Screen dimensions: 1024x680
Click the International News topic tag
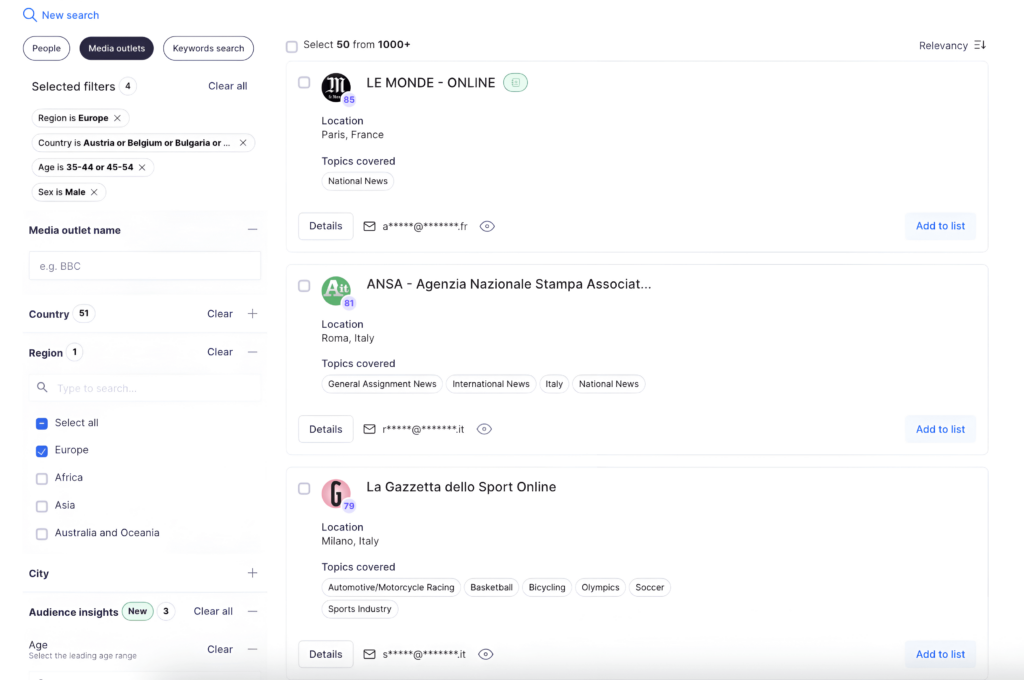click(x=491, y=384)
